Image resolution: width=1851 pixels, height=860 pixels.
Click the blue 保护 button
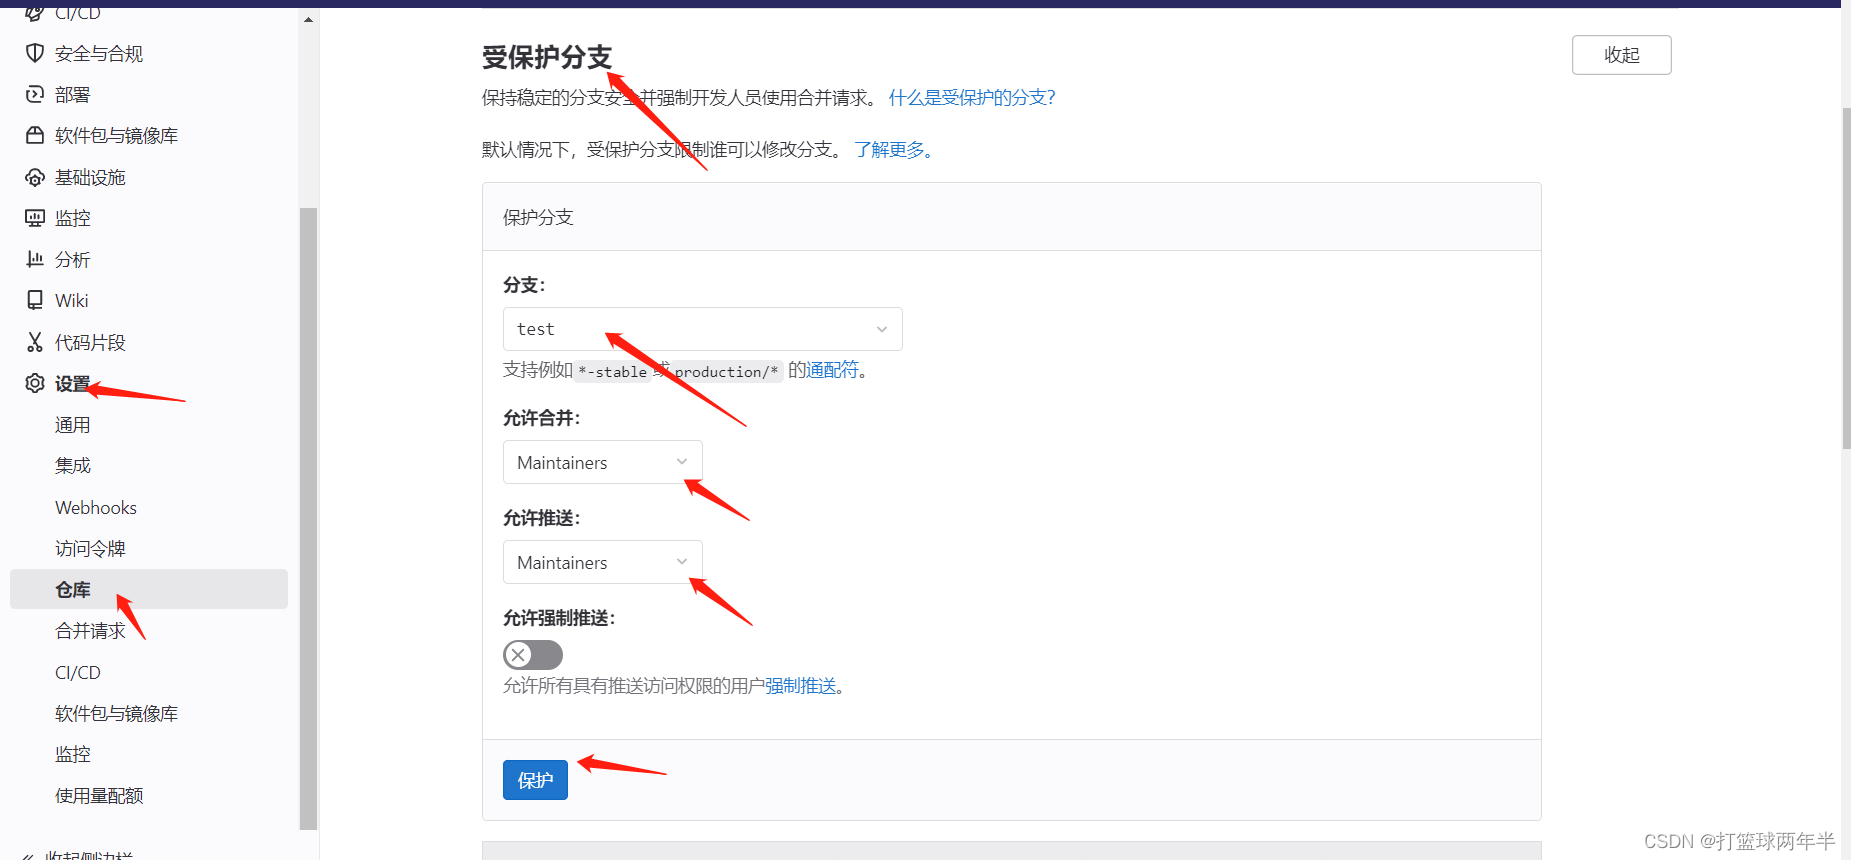[x=535, y=780]
